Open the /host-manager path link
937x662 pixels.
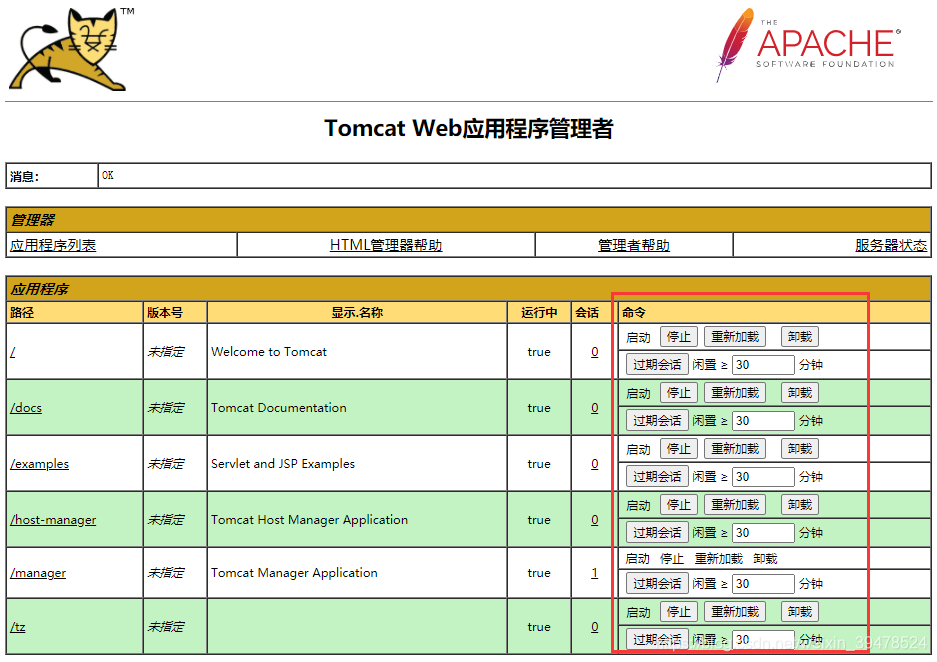pyautogui.click(x=53, y=520)
